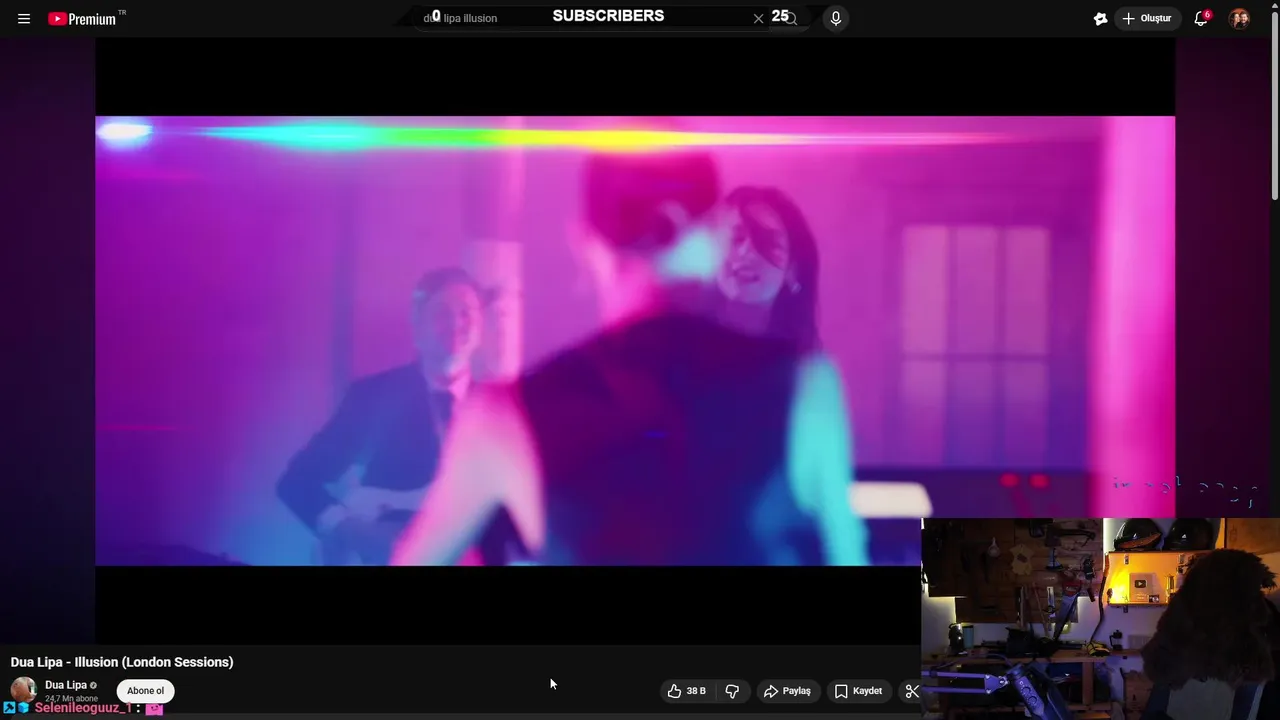The width and height of the screenshot is (1280, 720).
Task: Open the sparkle icon beside Oluştur
Action: coord(1100,18)
